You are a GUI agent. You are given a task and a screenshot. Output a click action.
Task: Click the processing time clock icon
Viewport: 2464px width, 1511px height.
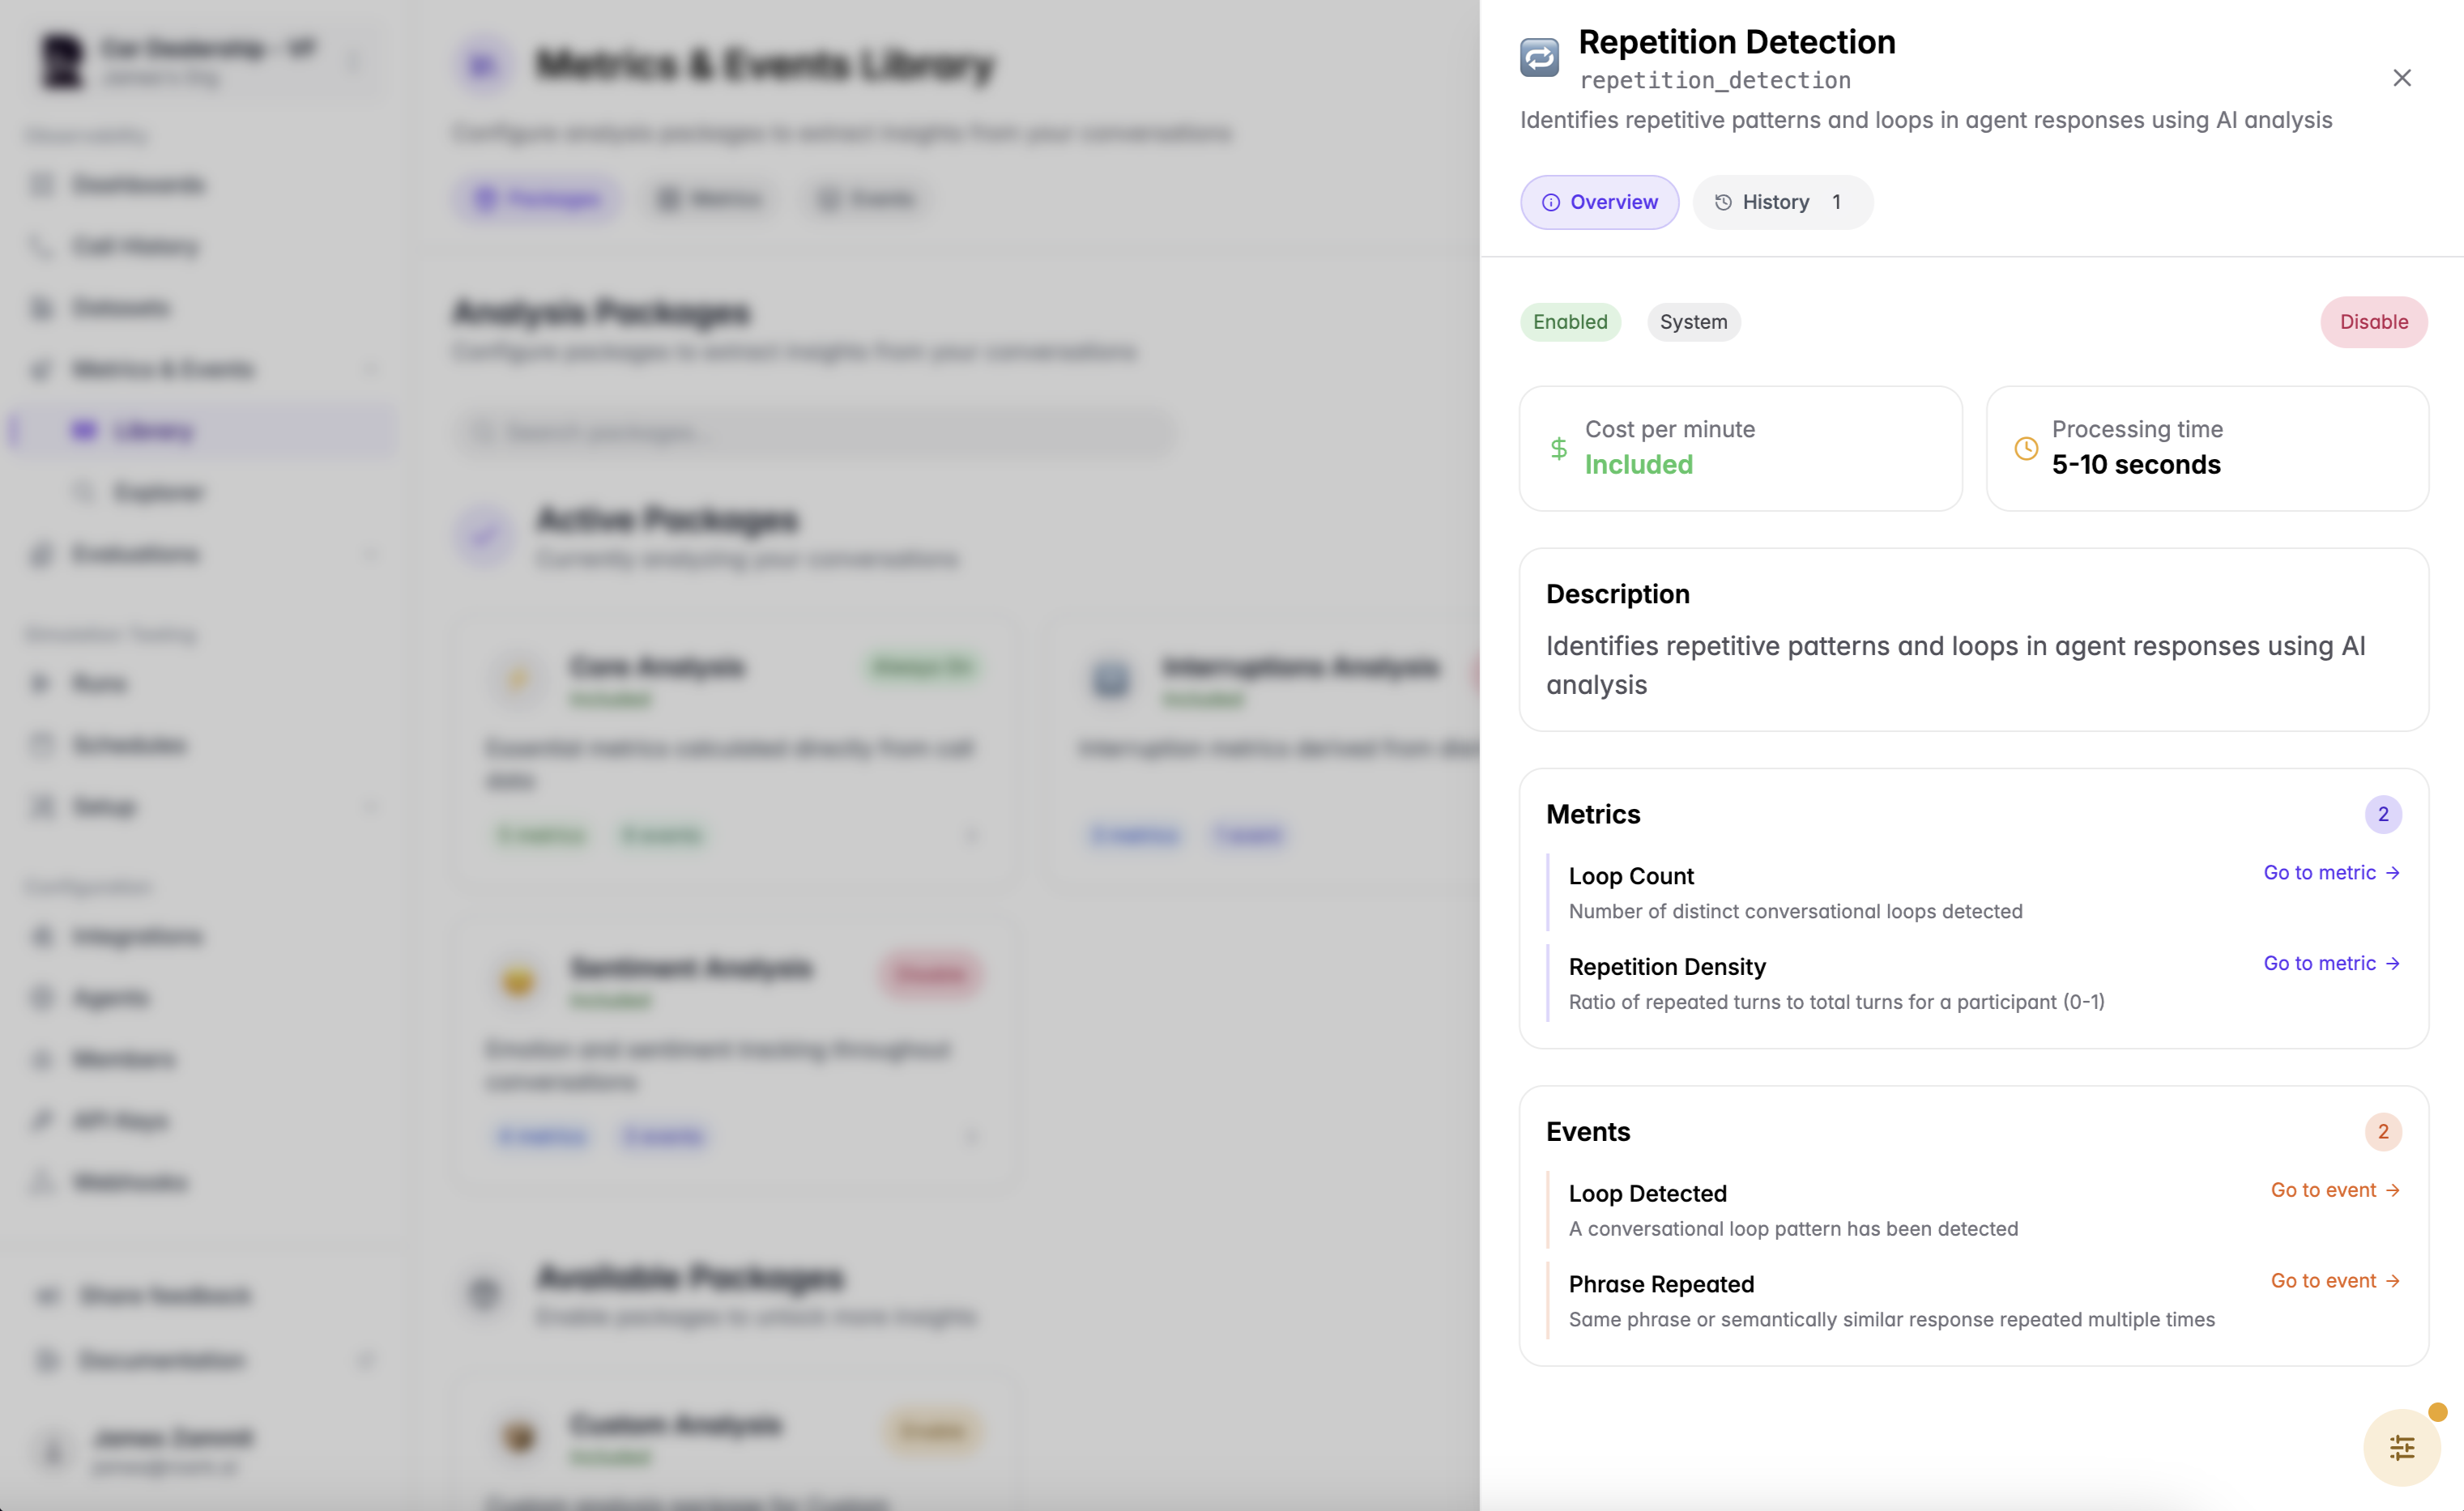[2025, 448]
